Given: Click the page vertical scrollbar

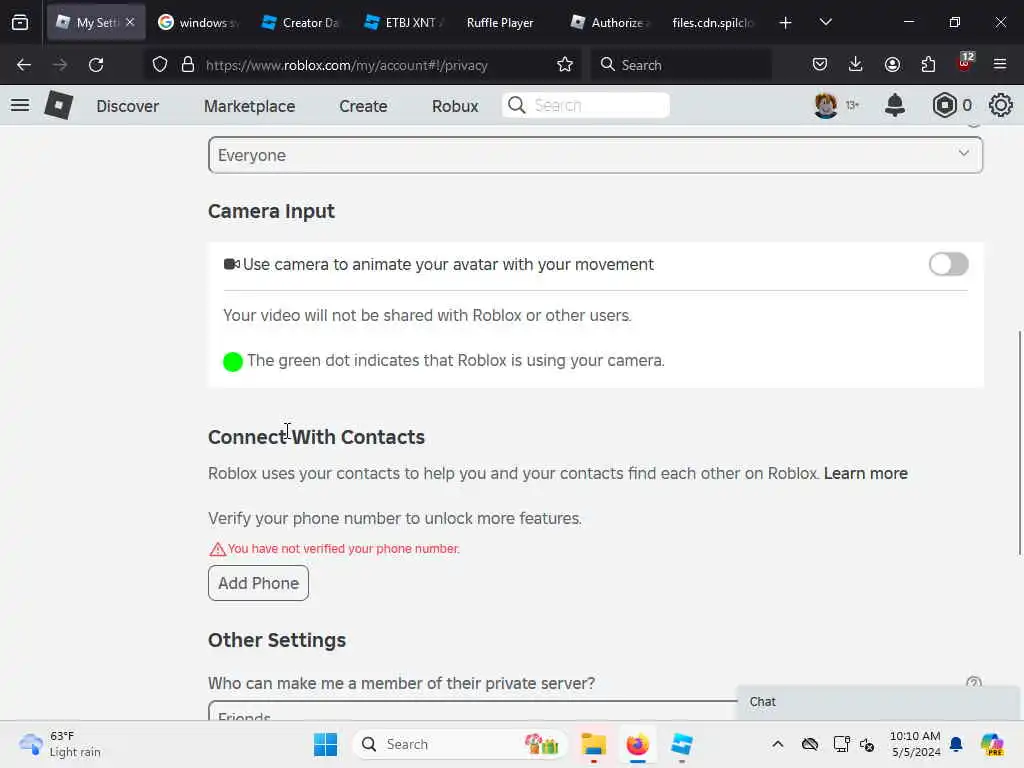Looking at the screenshot, I should 1019,444.
